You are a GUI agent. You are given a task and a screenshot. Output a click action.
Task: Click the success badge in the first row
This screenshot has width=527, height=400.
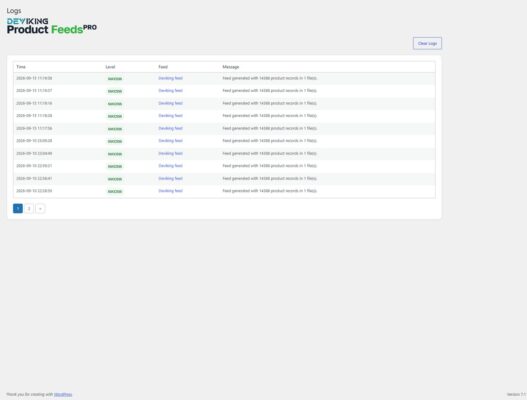pyautogui.click(x=115, y=79)
